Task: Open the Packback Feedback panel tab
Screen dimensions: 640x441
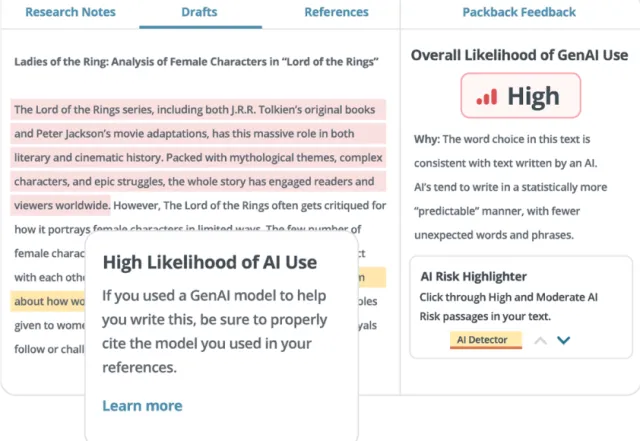Action: pos(519,12)
